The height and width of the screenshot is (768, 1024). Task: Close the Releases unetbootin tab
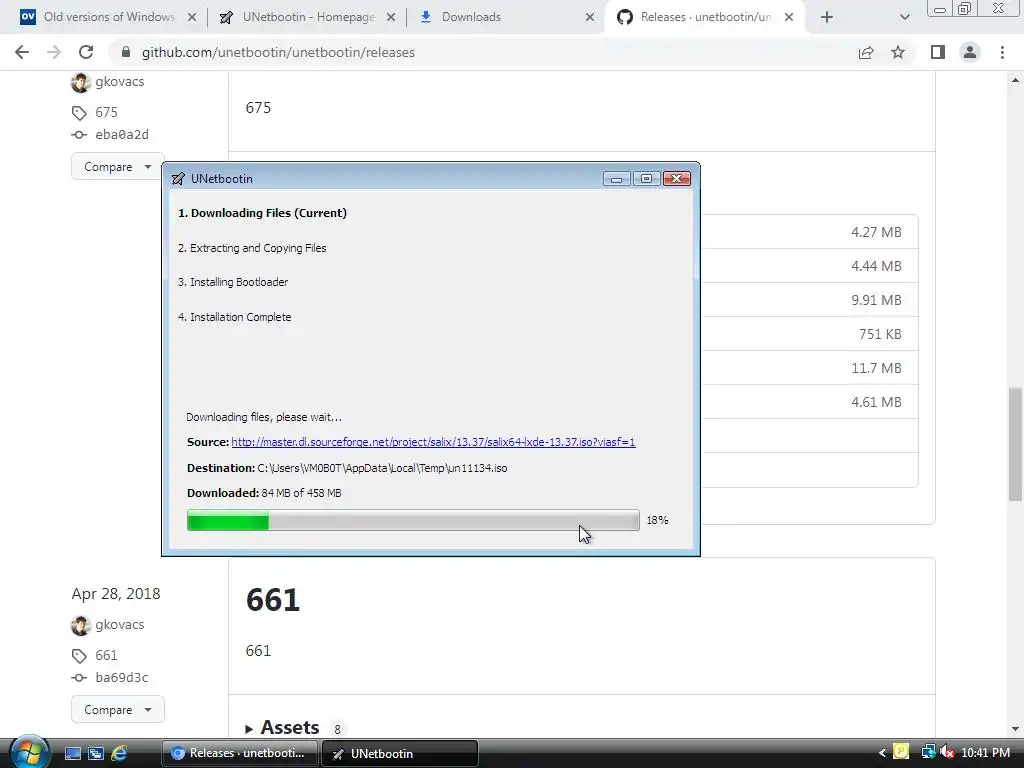[789, 17]
